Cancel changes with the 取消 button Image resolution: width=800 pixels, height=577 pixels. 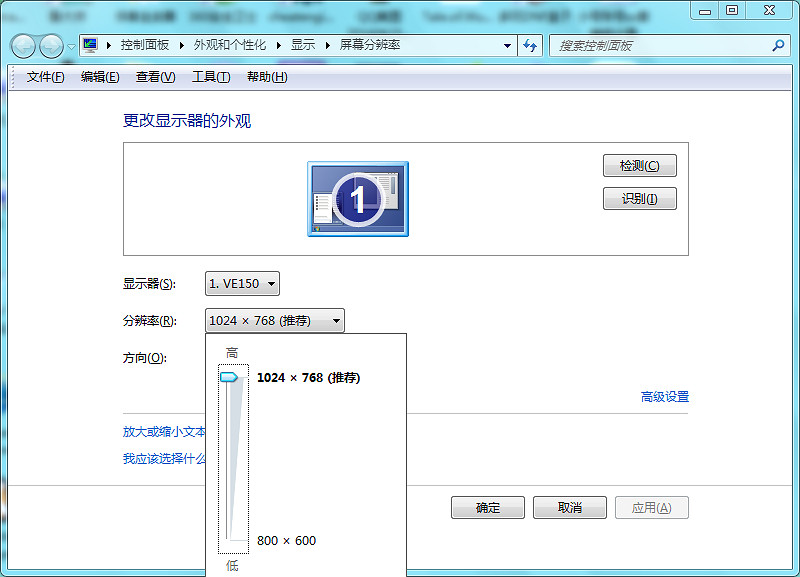pos(569,507)
